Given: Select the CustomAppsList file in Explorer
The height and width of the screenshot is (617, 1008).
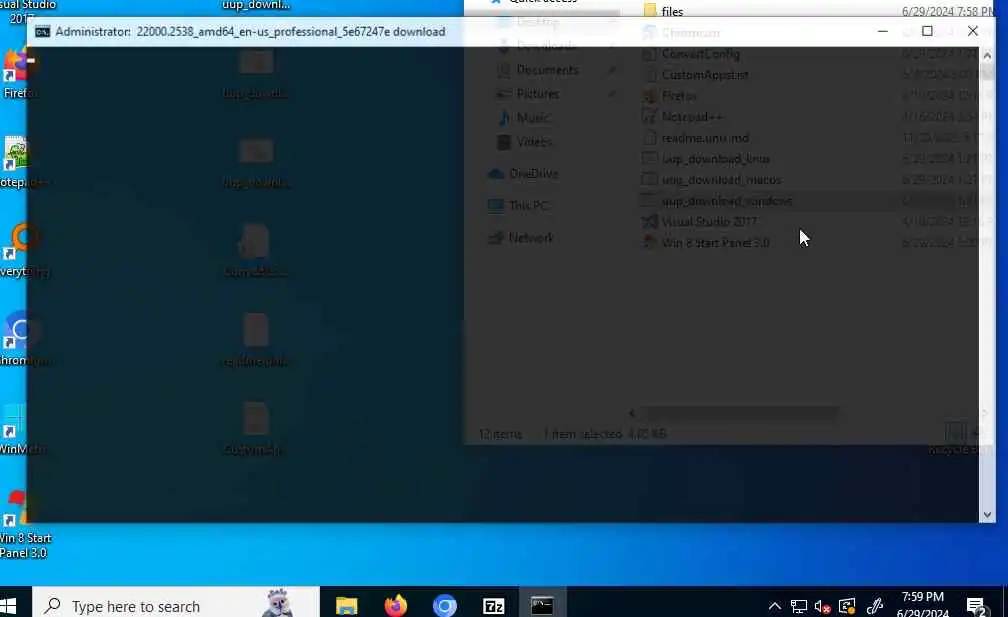Looking at the screenshot, I should (x=705, y=75).
